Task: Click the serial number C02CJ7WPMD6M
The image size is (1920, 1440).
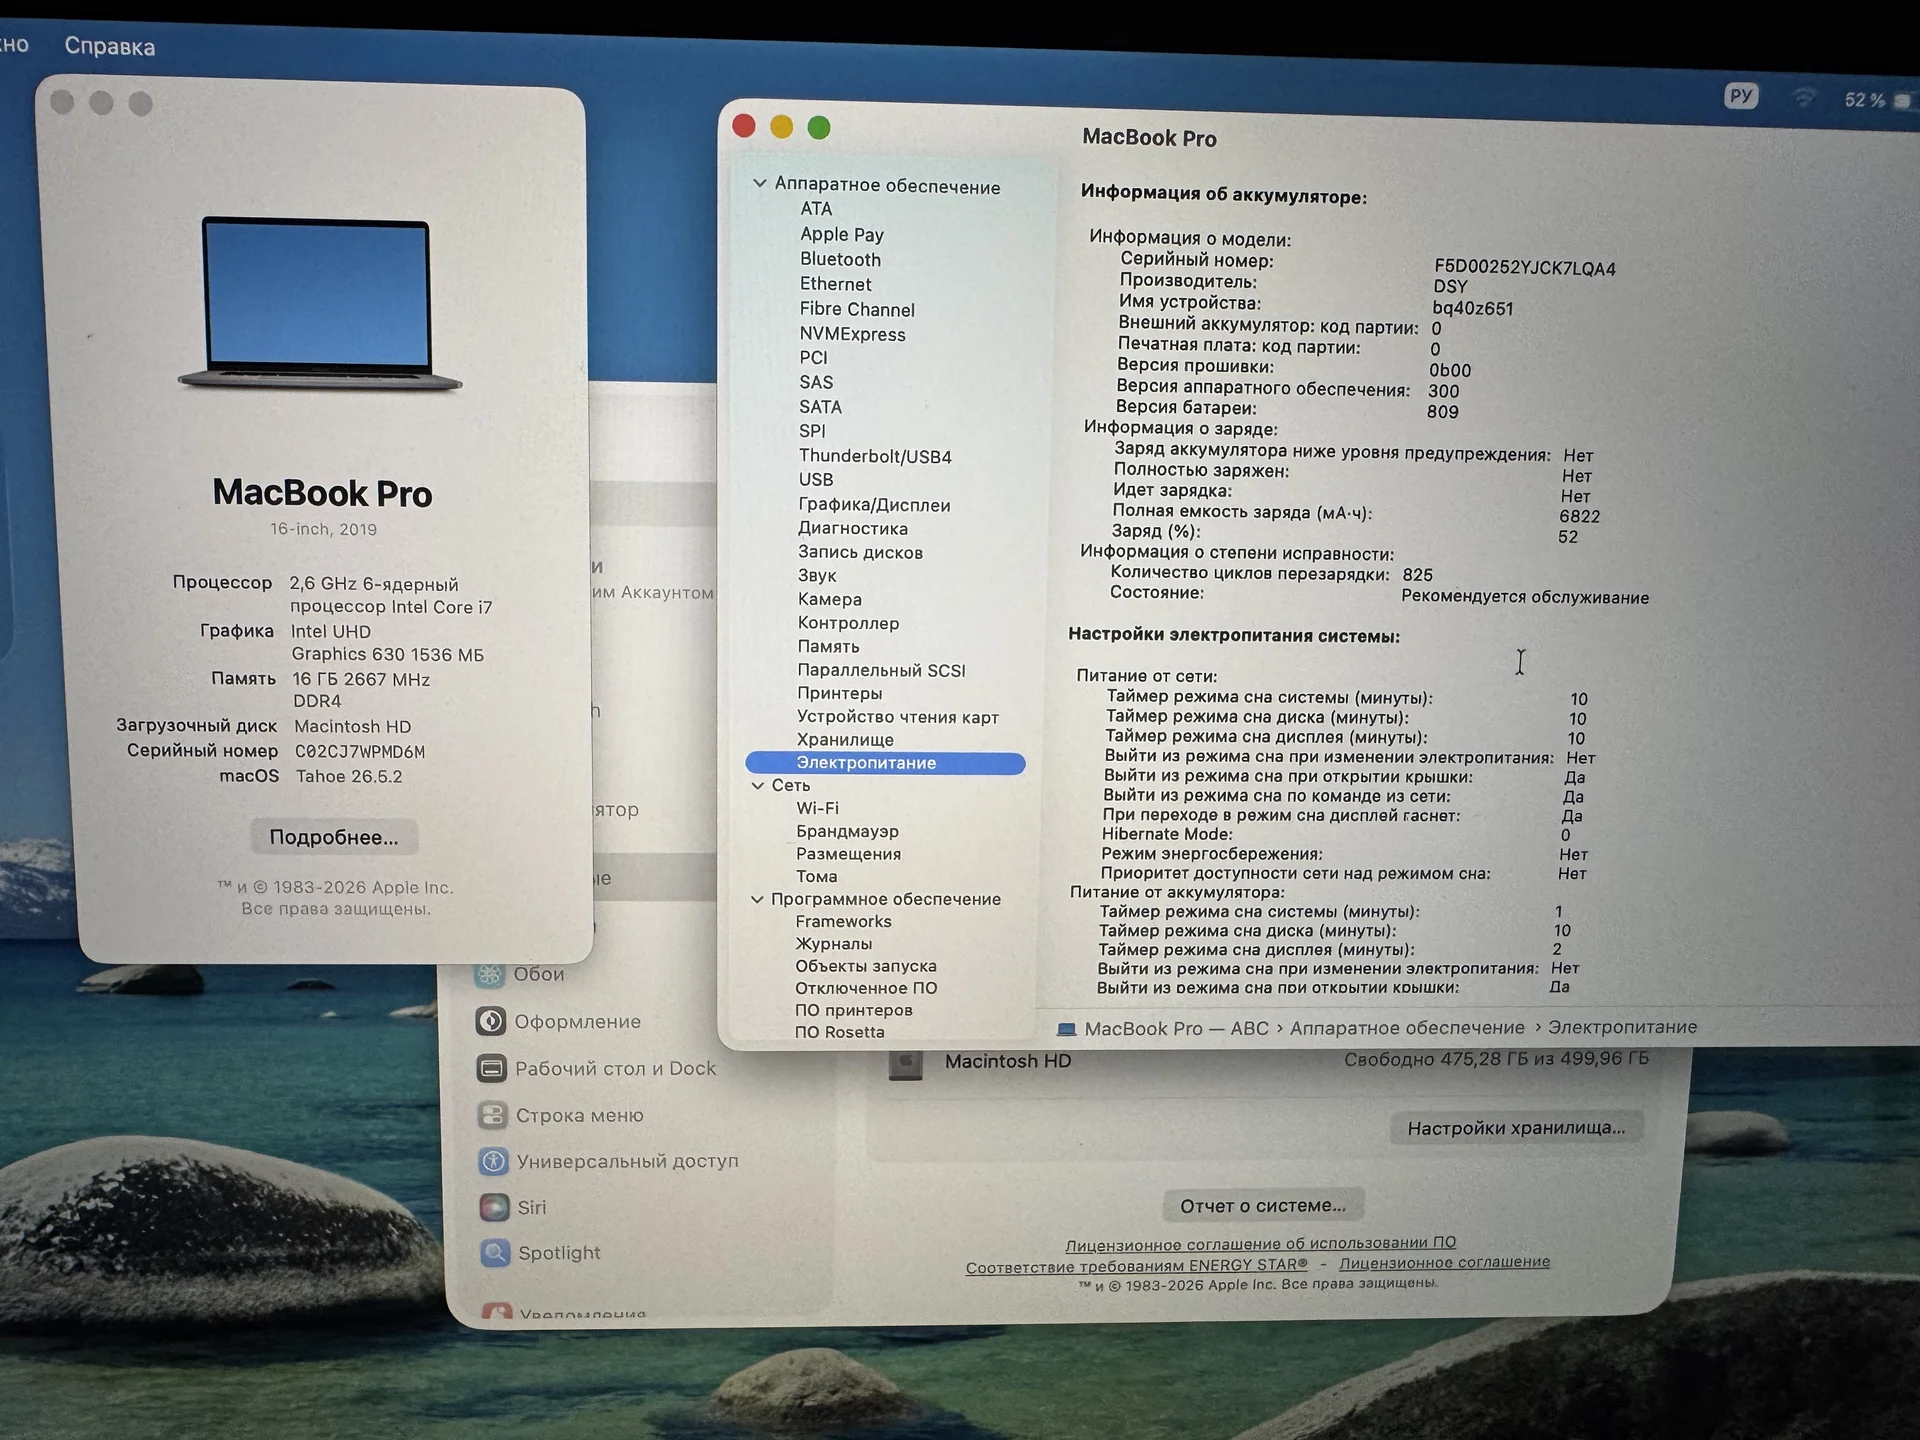Action: 360,752
